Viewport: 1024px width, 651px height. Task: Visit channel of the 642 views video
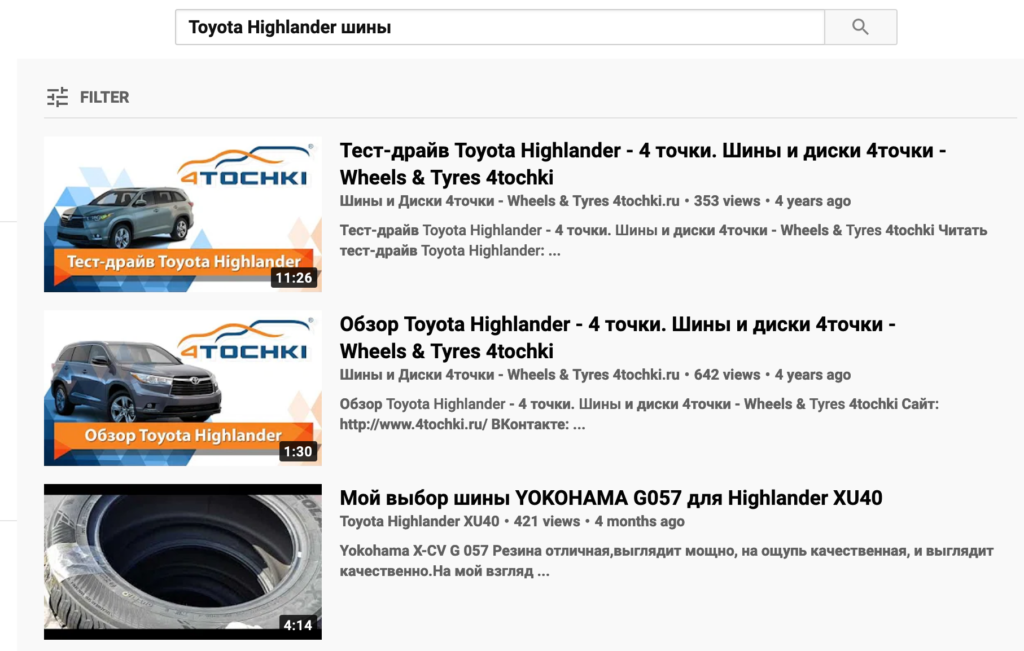(509, 375)
